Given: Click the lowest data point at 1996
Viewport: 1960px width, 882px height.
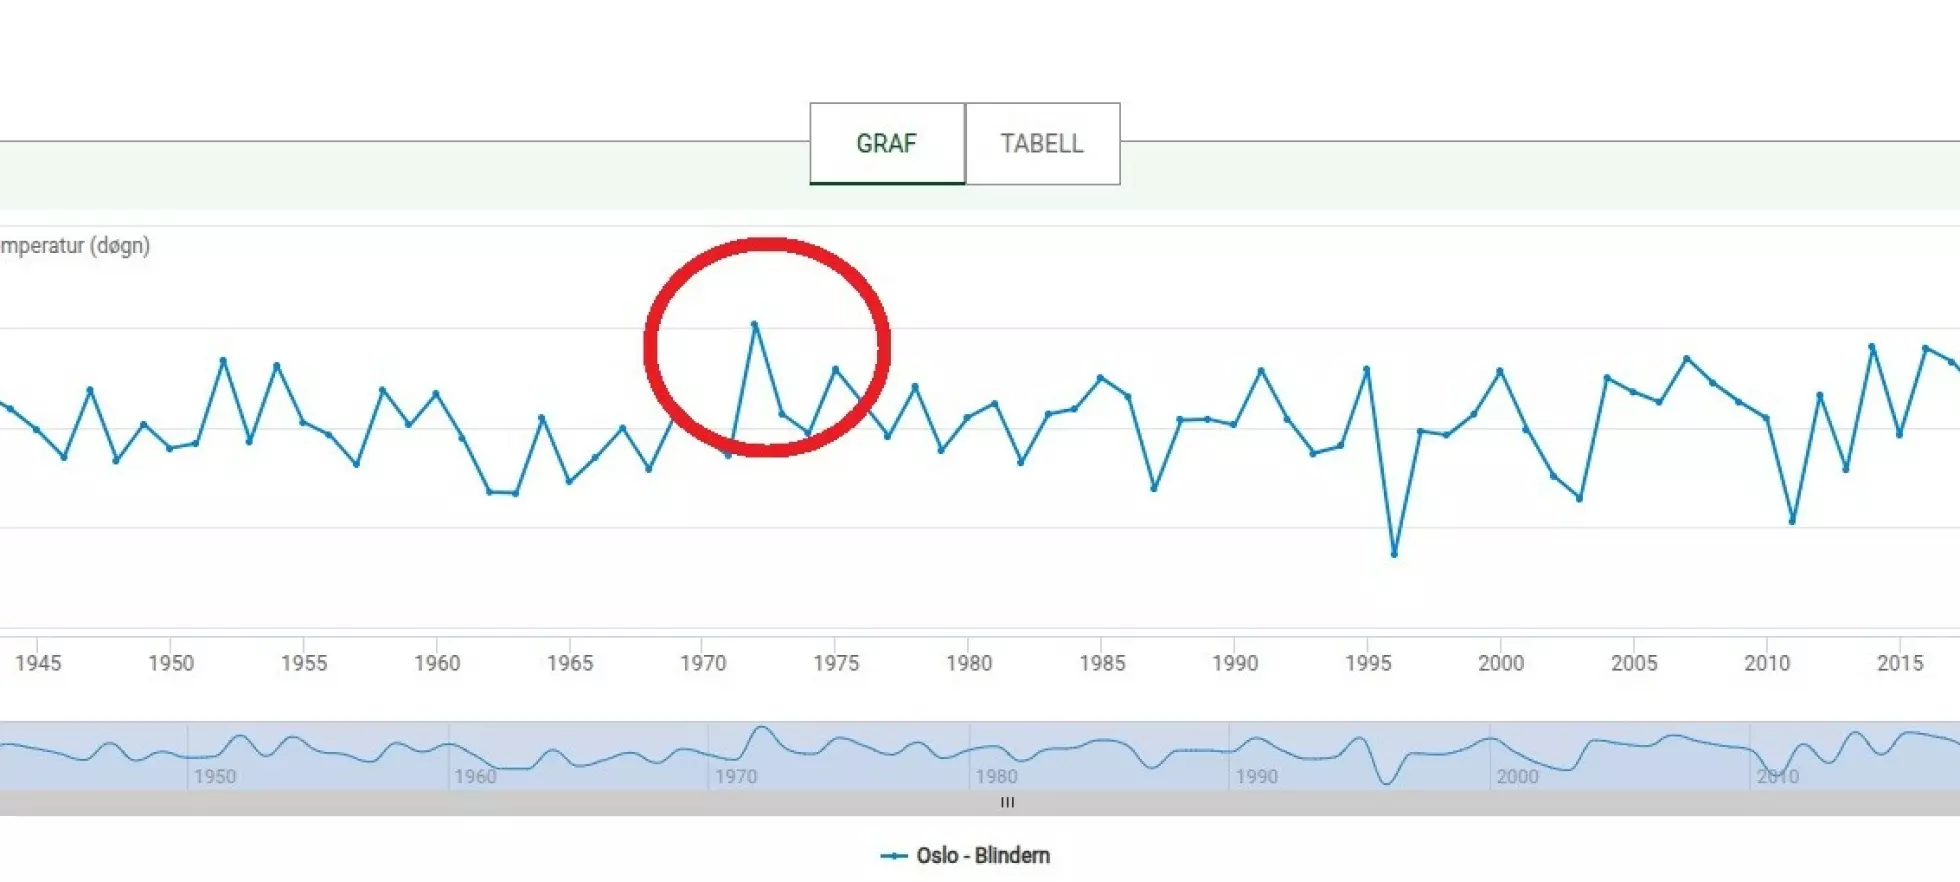Looking at the screenshot, I should point(1394,553).
